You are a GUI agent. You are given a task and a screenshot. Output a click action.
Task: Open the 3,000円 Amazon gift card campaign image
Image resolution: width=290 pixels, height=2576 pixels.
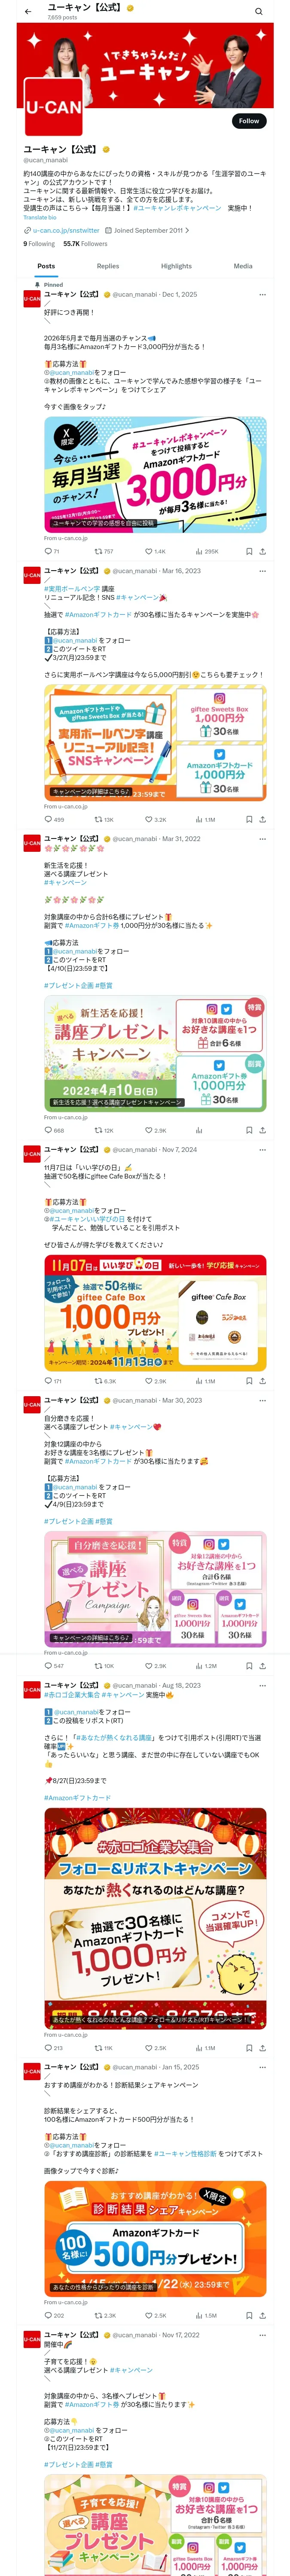[x=155, y=473]
